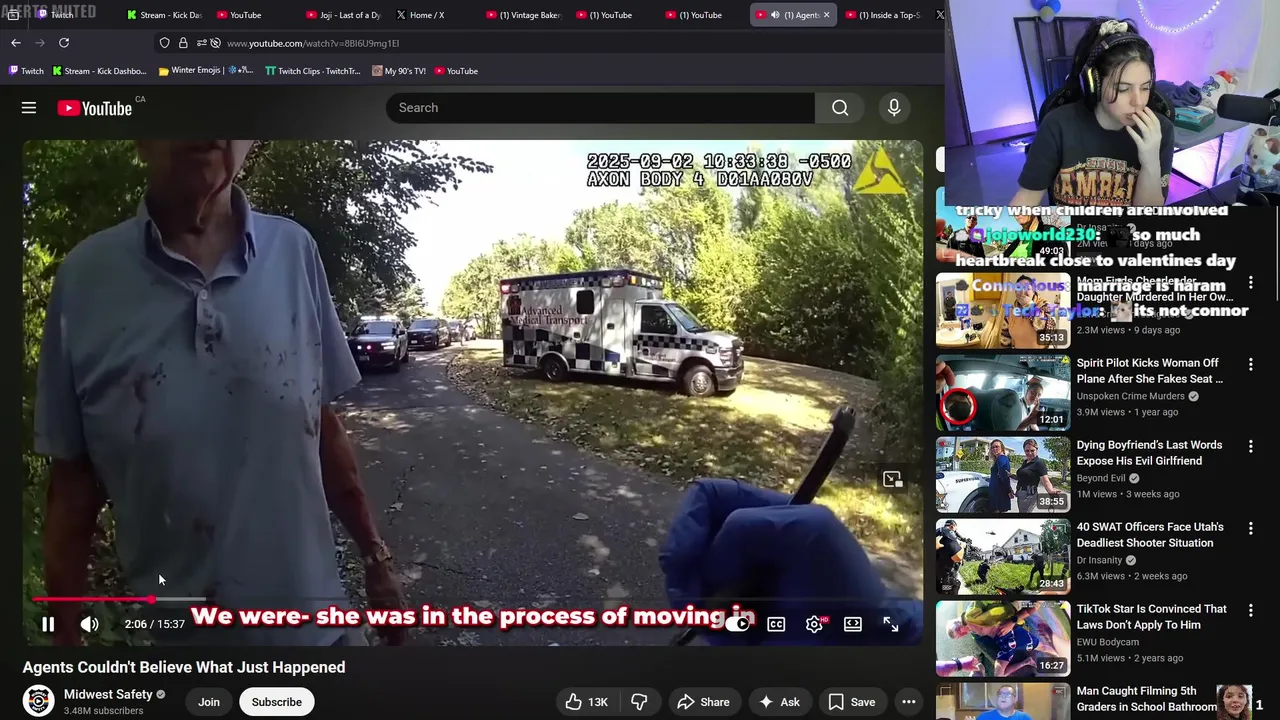This screenshot has height=720, width=1280.
Task: Save the video to a playlist
Action: (x=852, y=702)
